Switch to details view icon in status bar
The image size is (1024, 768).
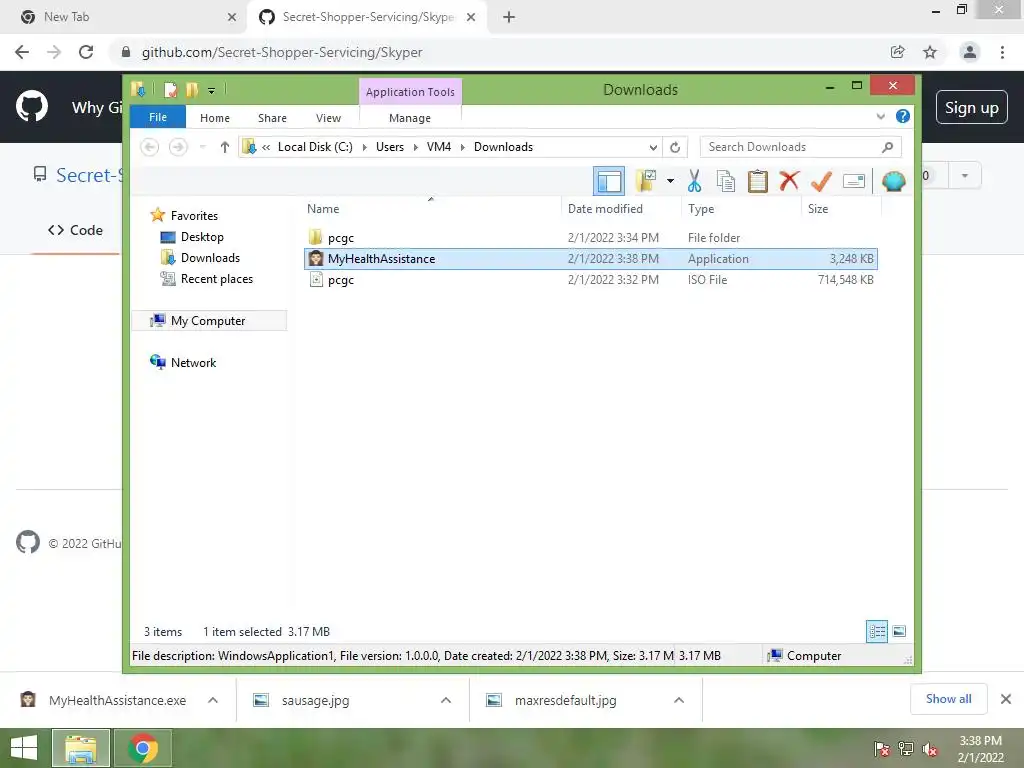(x=876, y=632)
